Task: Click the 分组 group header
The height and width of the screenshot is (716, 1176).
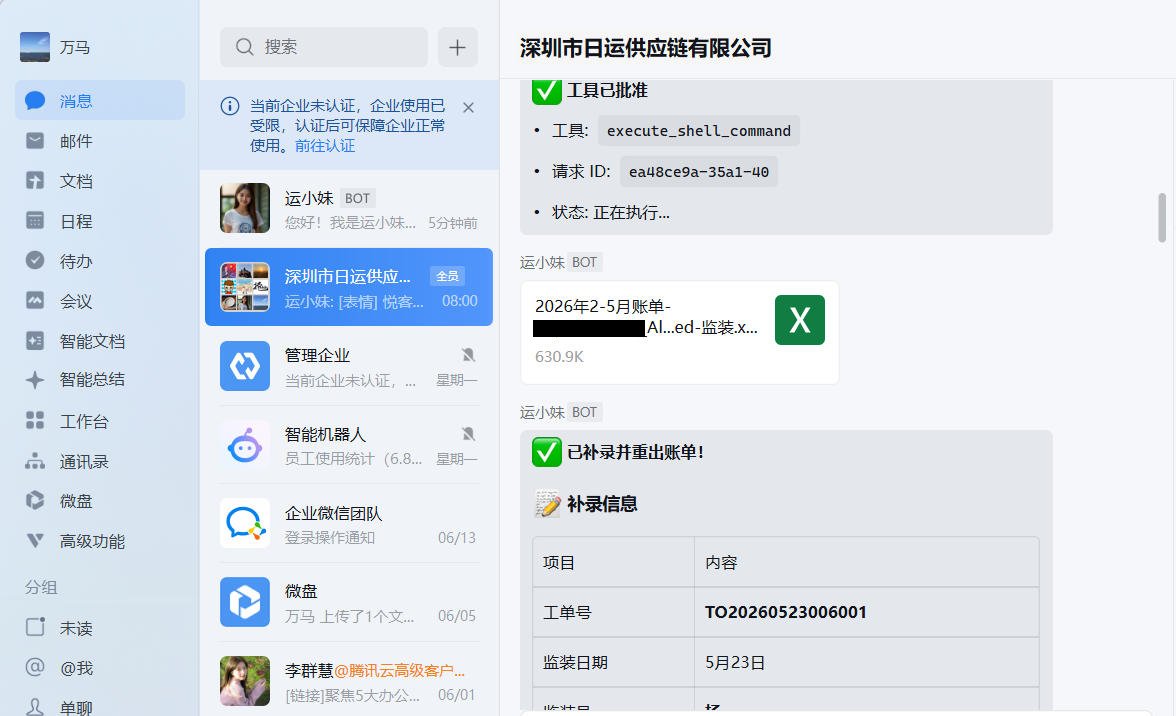Action: pyautogui.click(x=40, y=587)
